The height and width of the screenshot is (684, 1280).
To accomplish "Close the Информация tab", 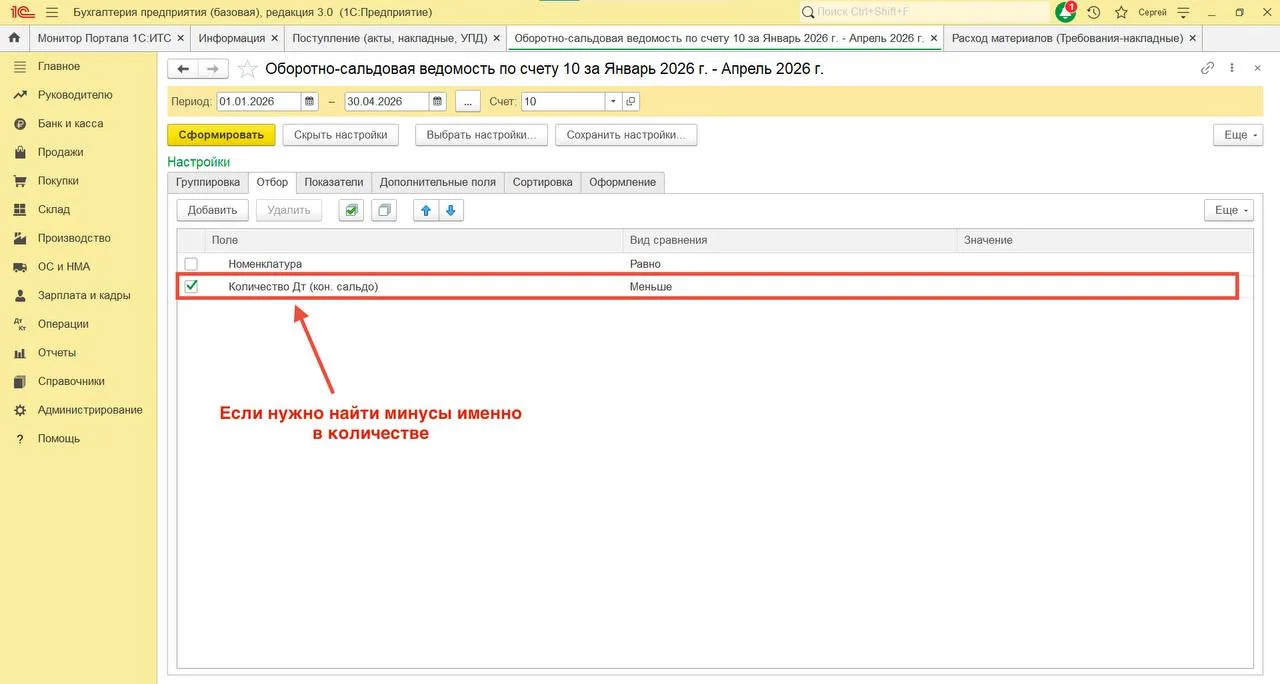I will pyautogui.click(x=274, y=38).
